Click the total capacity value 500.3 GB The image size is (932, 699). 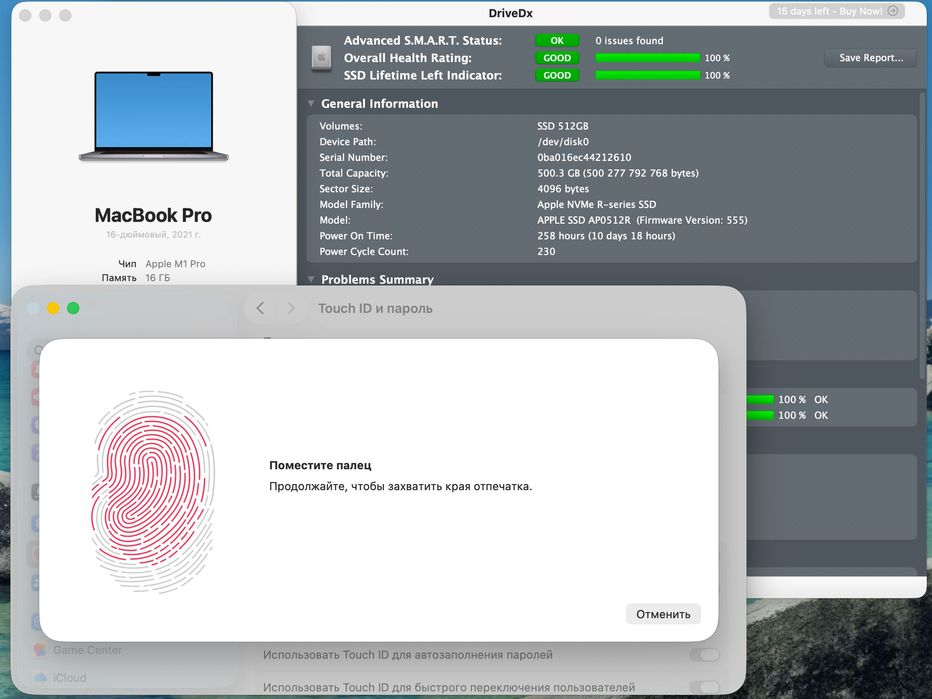coord(618,173)
